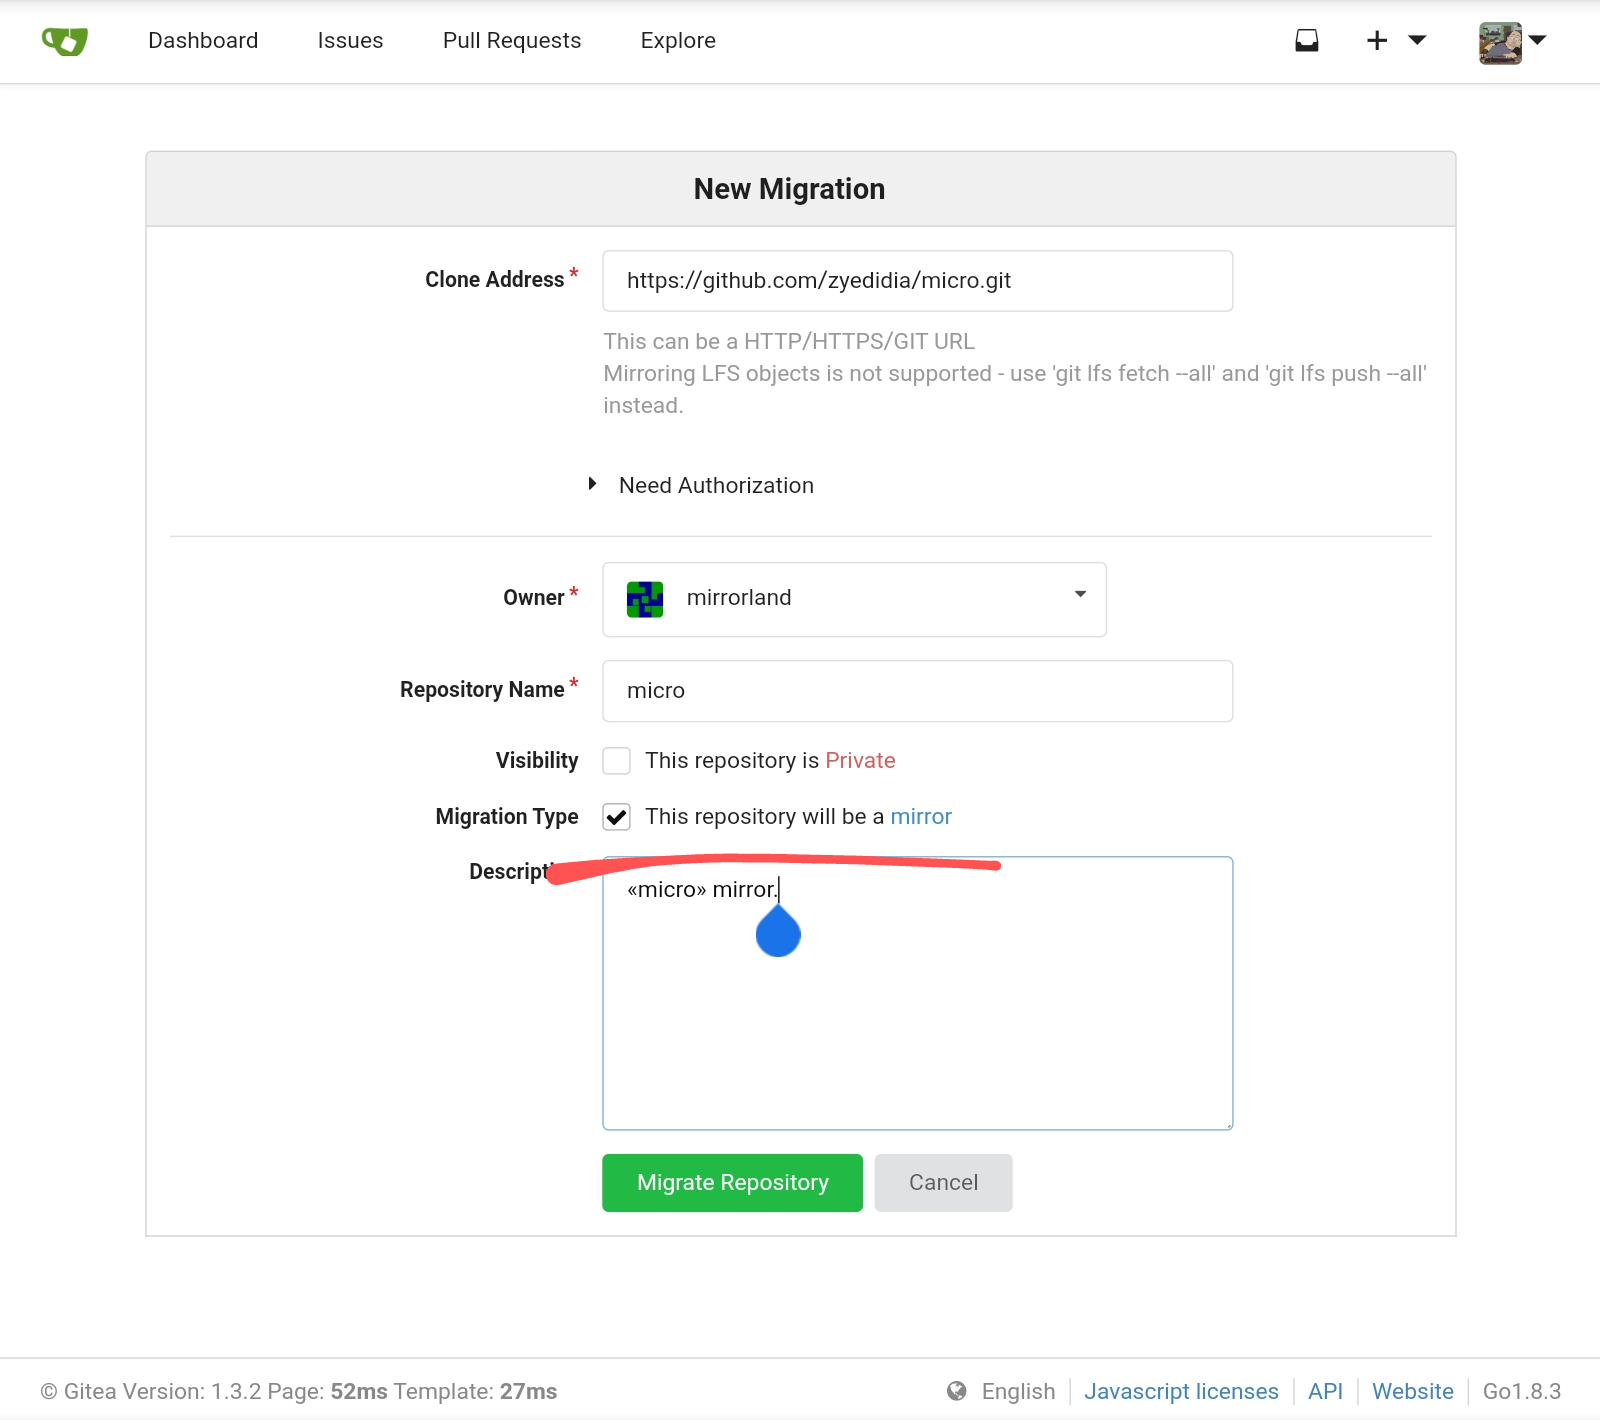Viewport: 1600px width, 1420px height.
Task: Open the Owner dropdown arrow
Action: [x=1080, y=595]
